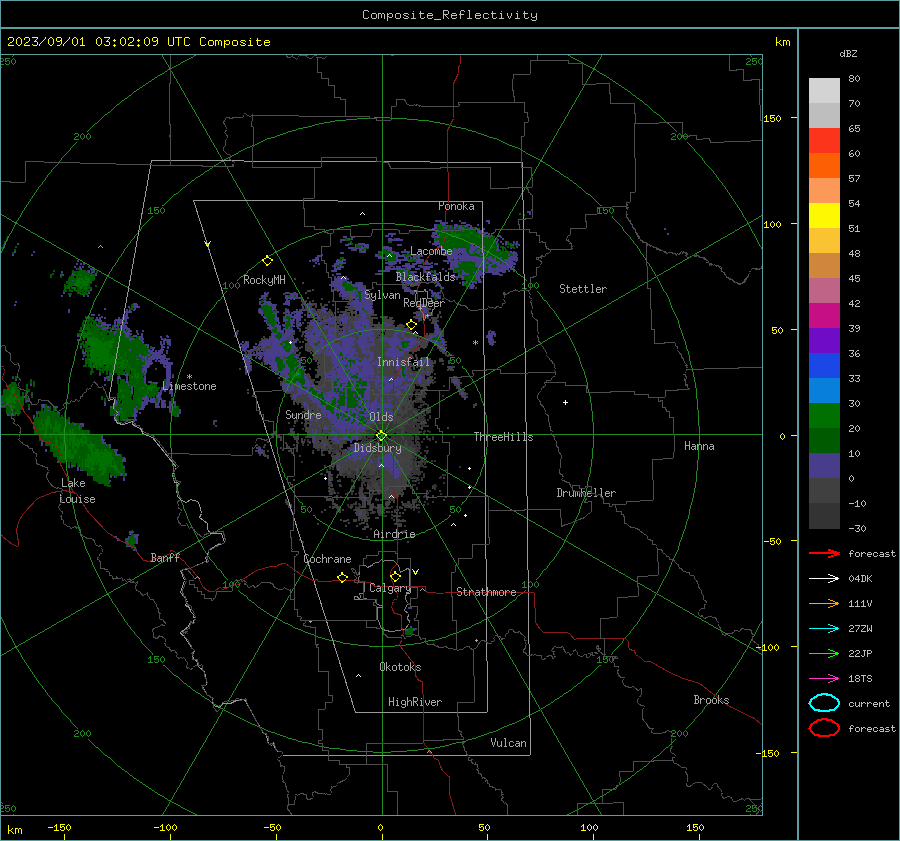Image resolution: width=900 pixels, height=841 pixels.
Task: Click the -150 tick on bottom axis
Action: pyautogui.click(x=59, y=827)
